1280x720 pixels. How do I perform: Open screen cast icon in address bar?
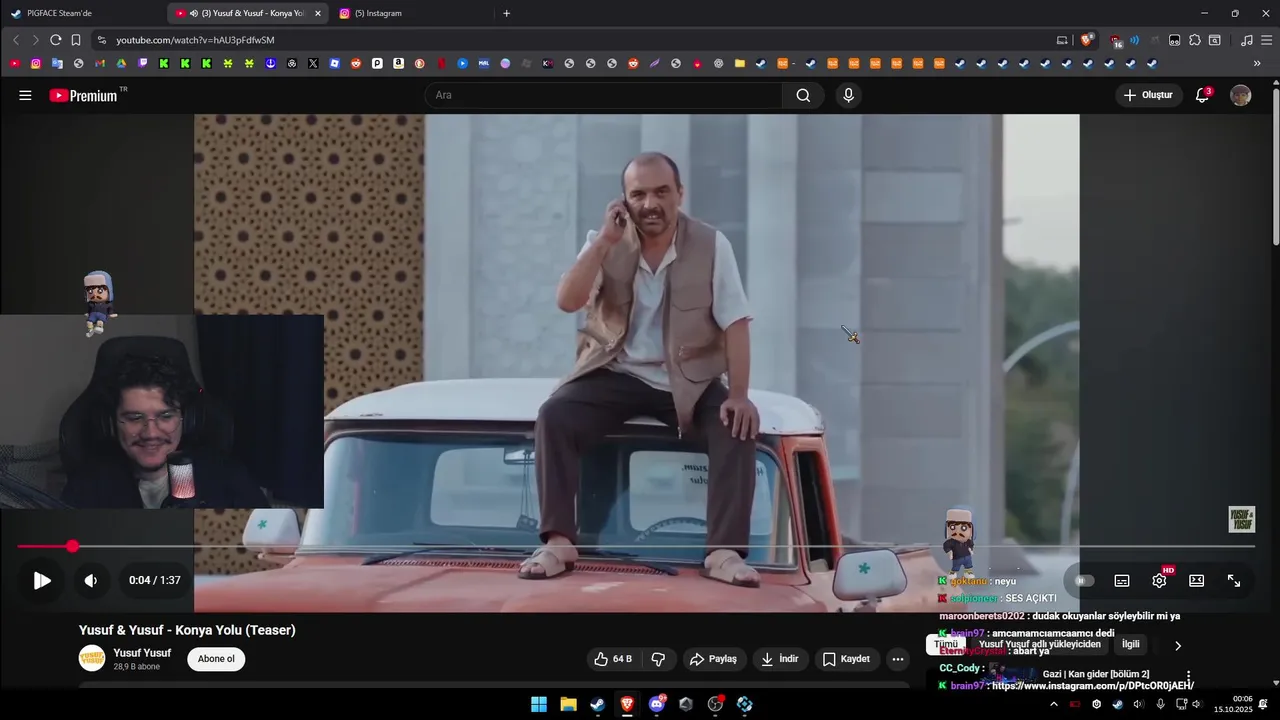(1062, 40)
